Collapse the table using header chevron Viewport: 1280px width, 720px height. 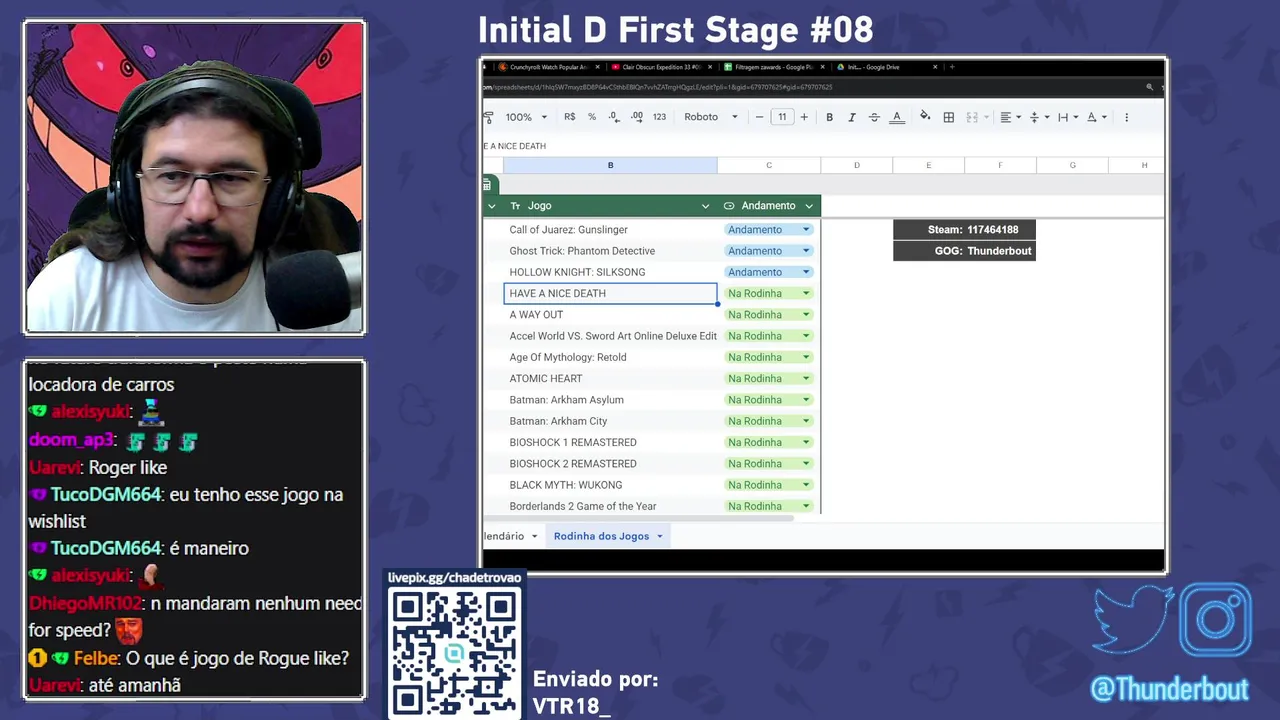(x=491, y=206)
